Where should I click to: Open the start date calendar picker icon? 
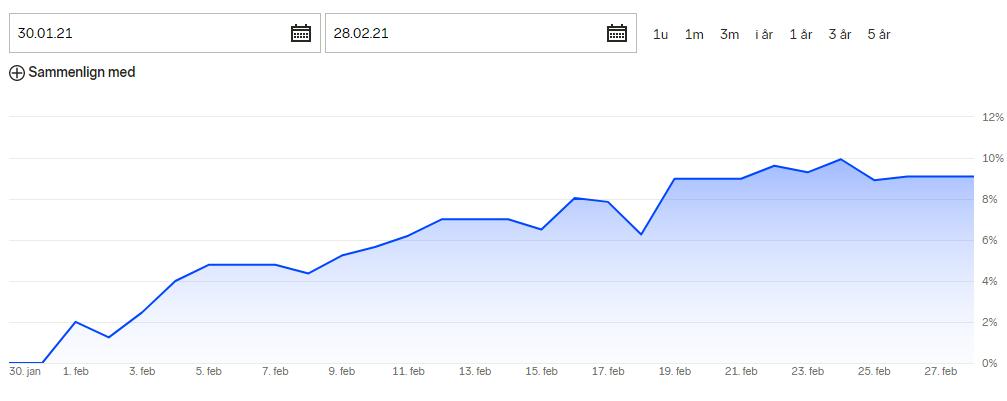coord(301,33)
